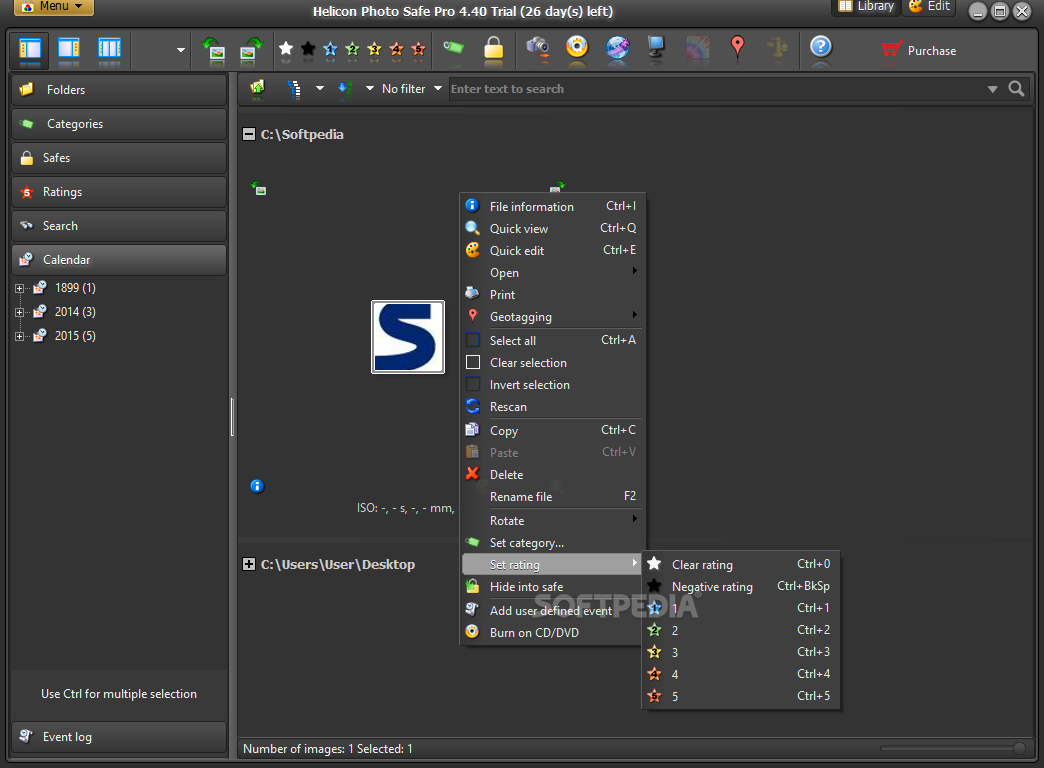Select the two-panel layout icon
The height and width of the screenshot is (768, 1044).
[x=69, y=50]
